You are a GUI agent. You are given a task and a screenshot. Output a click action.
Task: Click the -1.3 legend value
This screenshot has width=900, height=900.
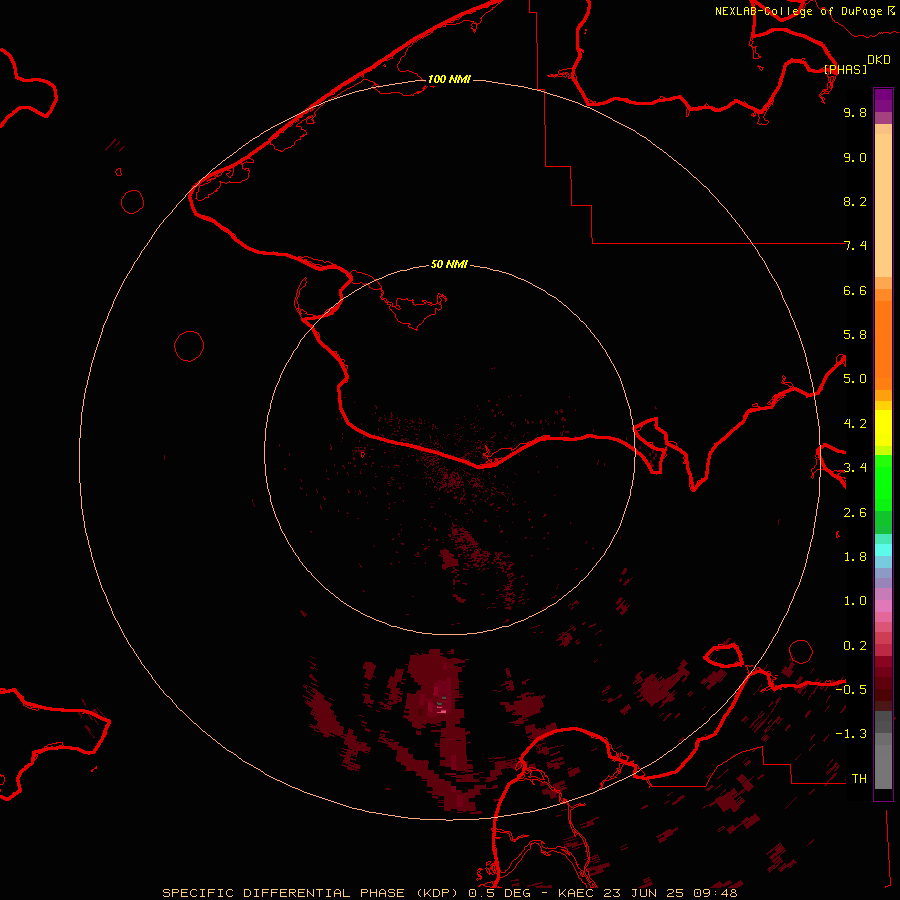pos(851,734)
